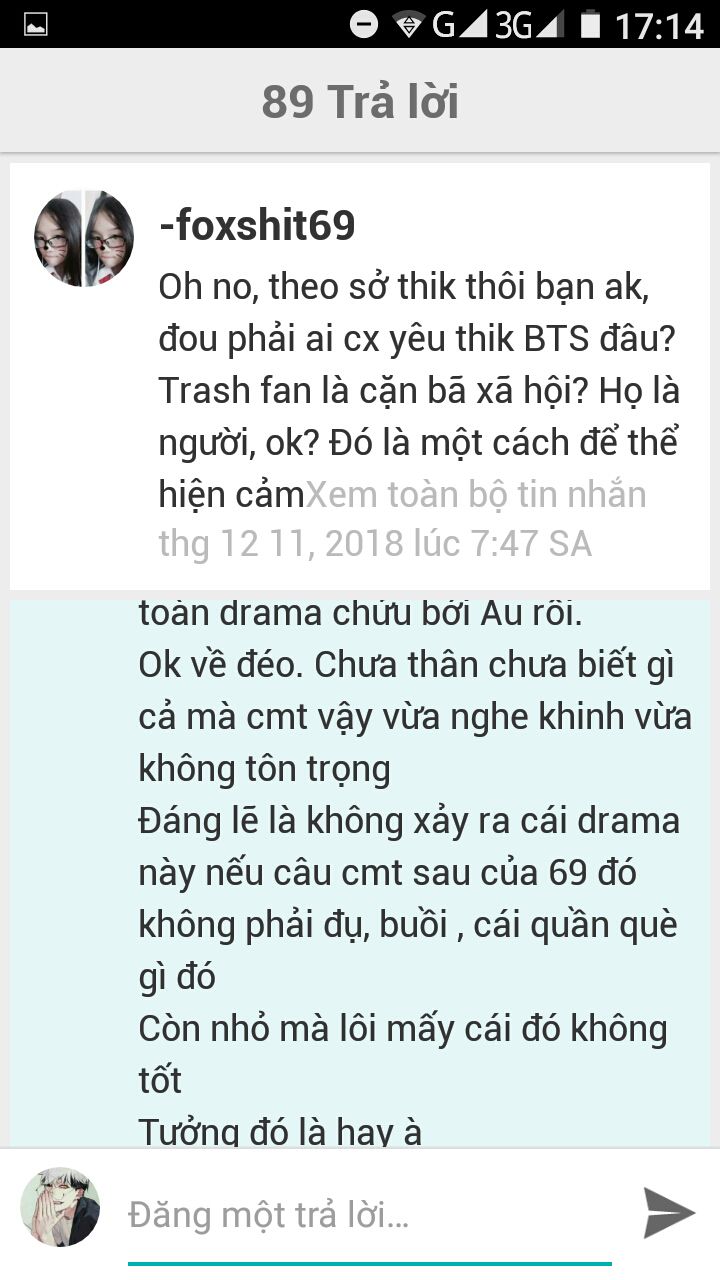Tap the "89 Trả lời" header title

(360, 101)
